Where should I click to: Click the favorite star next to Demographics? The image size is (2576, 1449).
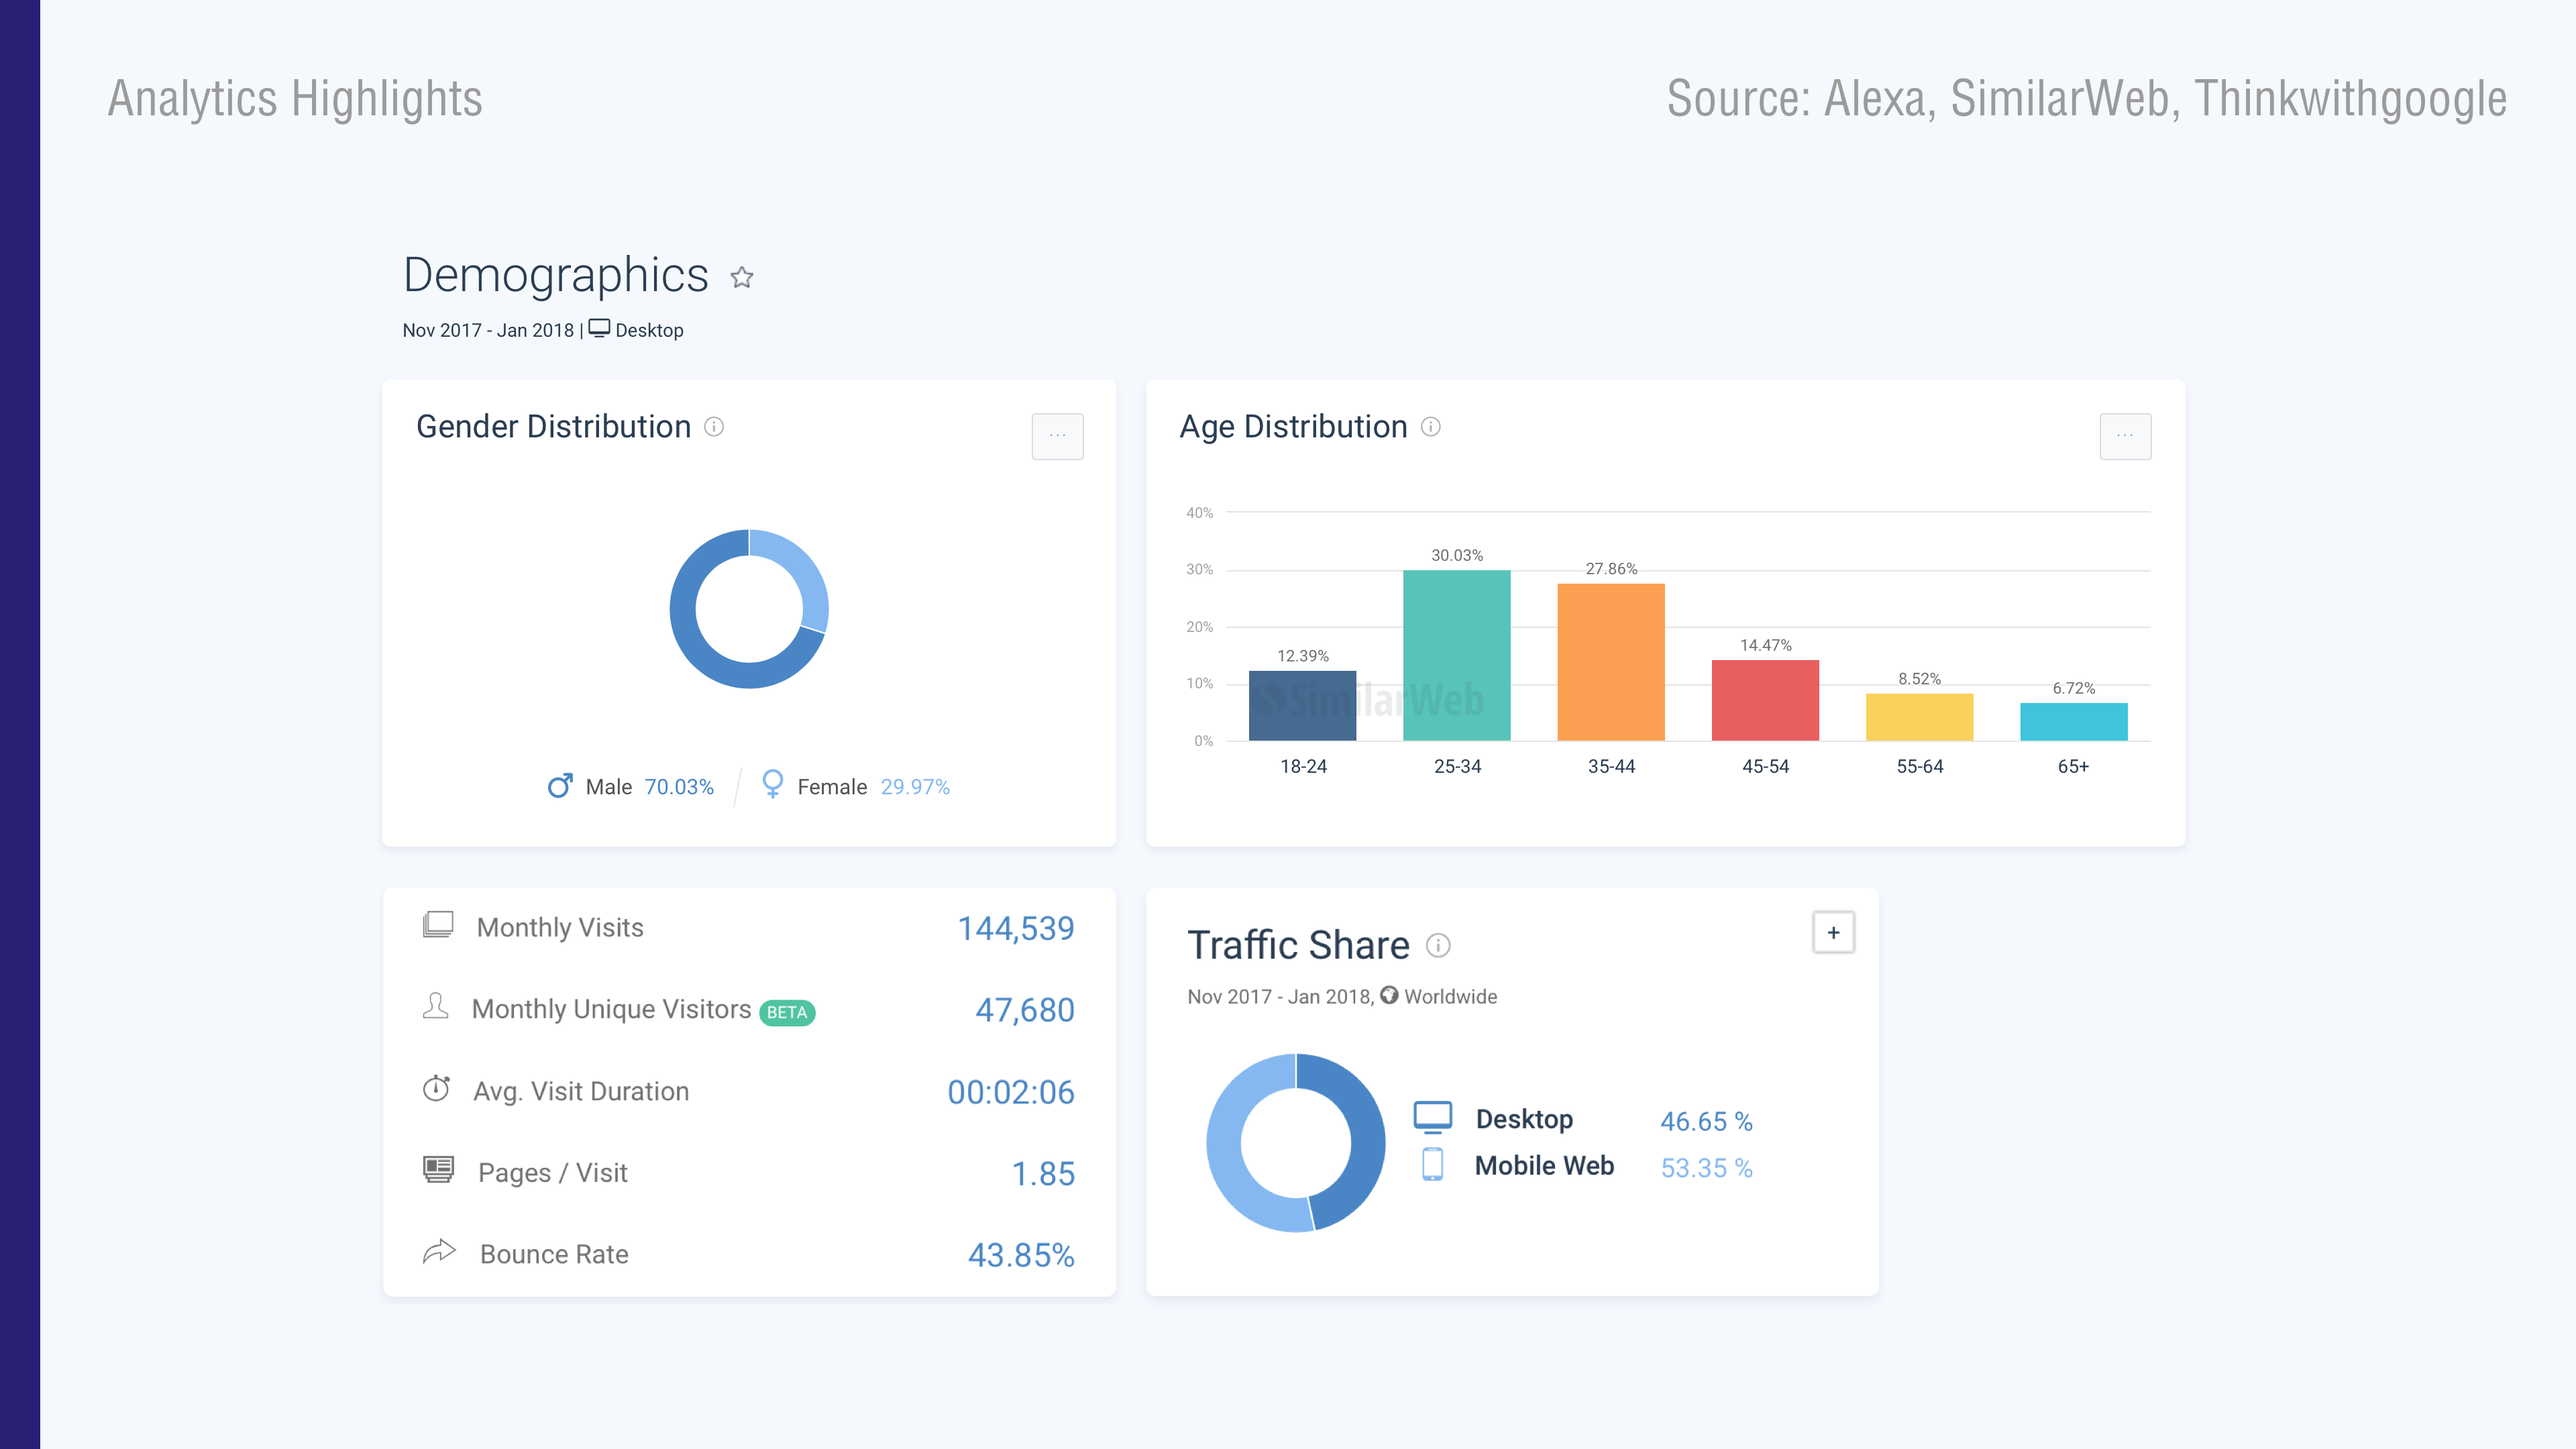click(741, 277)
